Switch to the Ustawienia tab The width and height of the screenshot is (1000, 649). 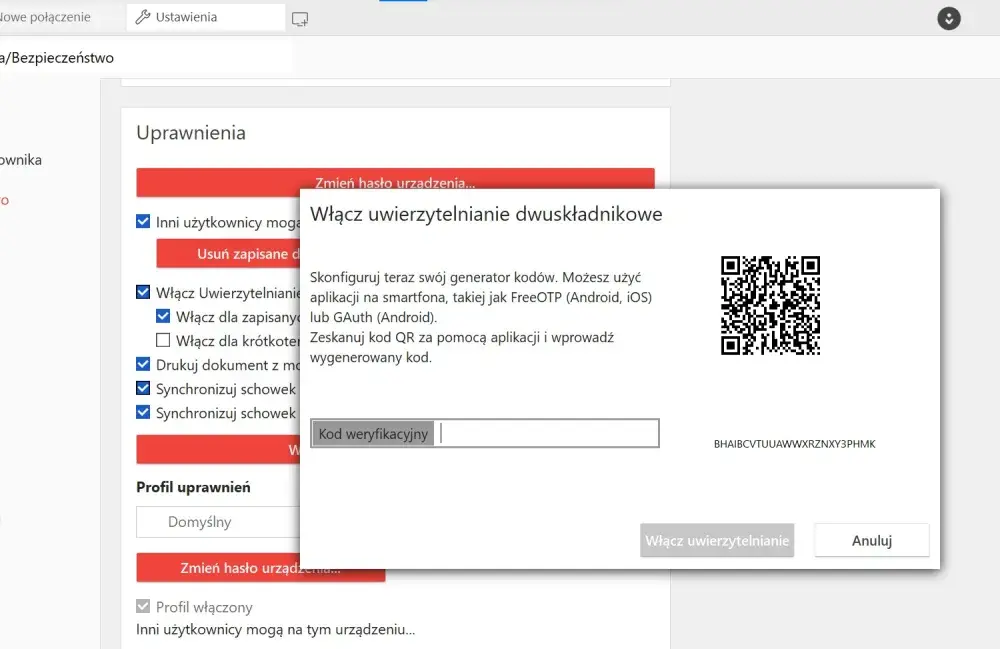(205, 17)
